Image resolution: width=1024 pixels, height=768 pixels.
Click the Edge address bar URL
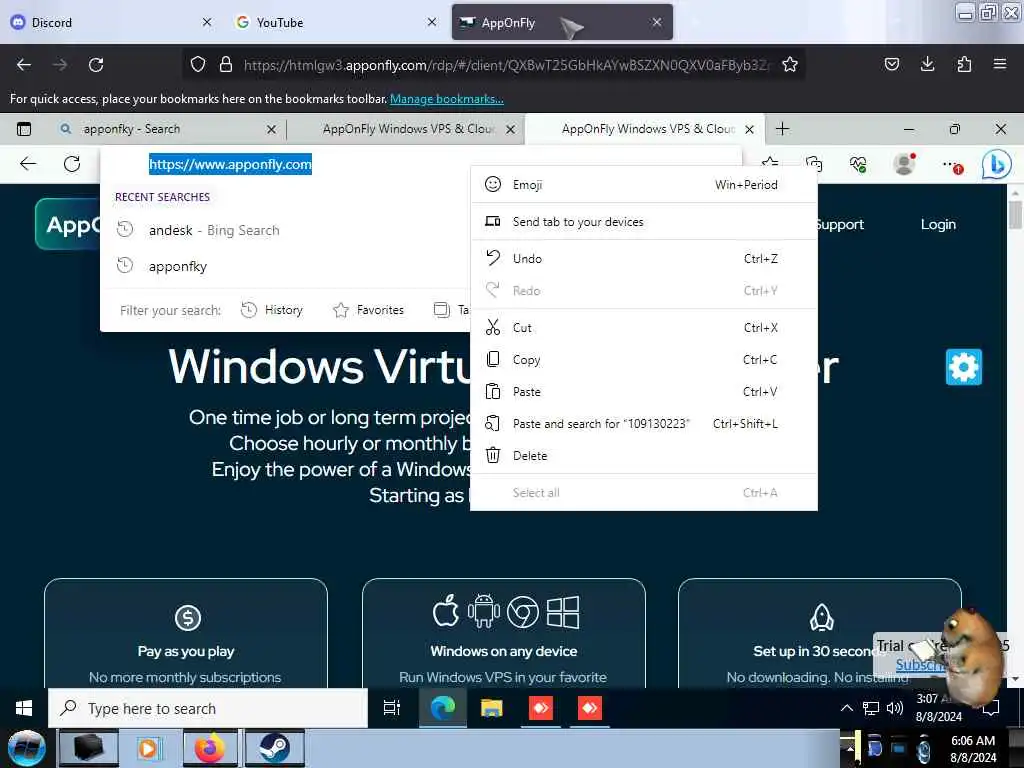coord(230,164)
